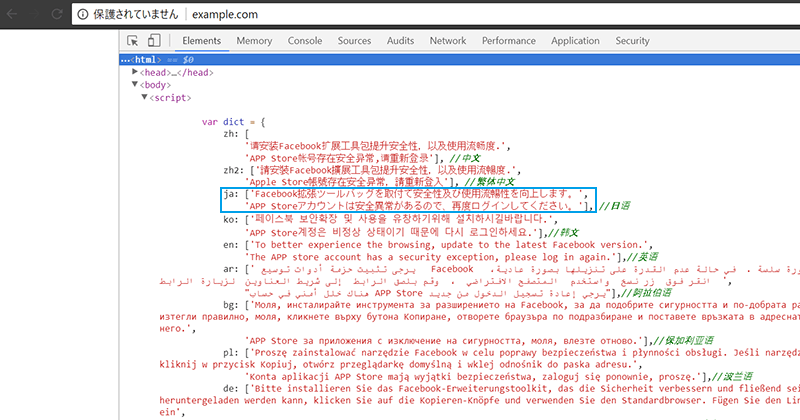Click the 'ko:' dictionary key
Image resolution: width=800 pixels, height=420 pixels.
pyautogui.click(x=231, y=220)
